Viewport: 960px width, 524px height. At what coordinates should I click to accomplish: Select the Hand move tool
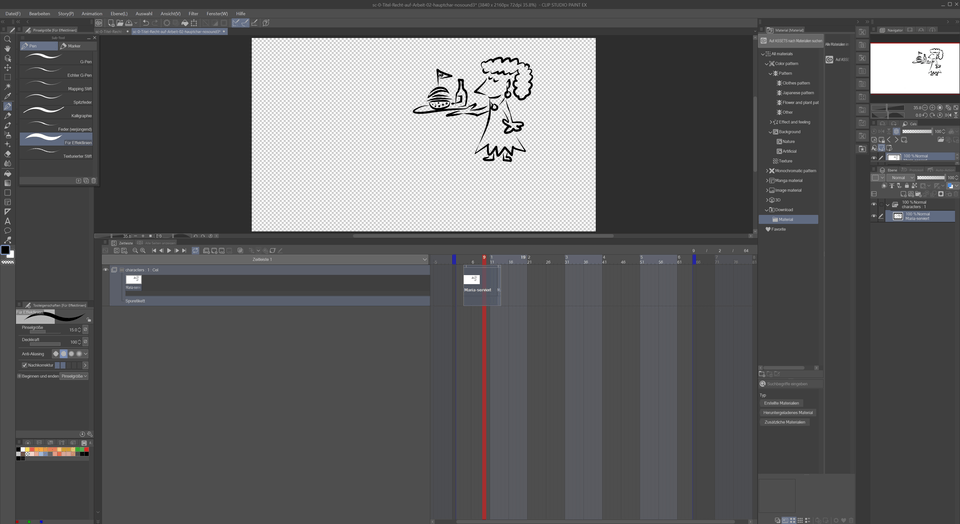click(7, 48)
